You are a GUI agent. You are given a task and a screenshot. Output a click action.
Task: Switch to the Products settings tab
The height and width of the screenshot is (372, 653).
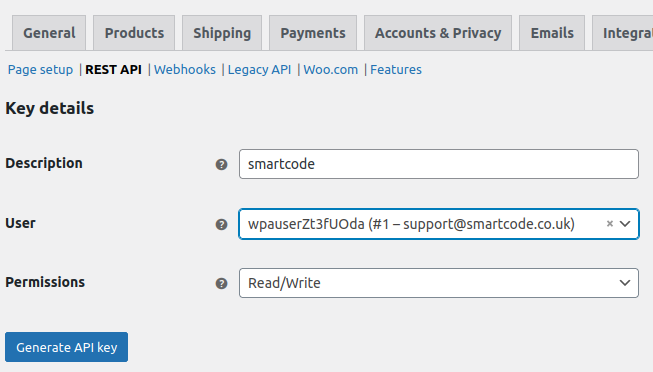pos(134,33)
